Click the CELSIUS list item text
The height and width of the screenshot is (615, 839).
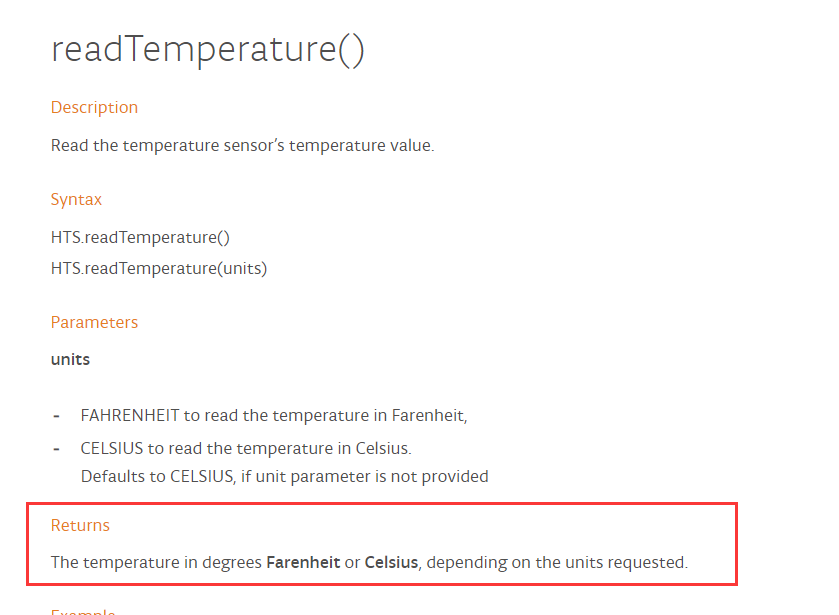point(246,448)
